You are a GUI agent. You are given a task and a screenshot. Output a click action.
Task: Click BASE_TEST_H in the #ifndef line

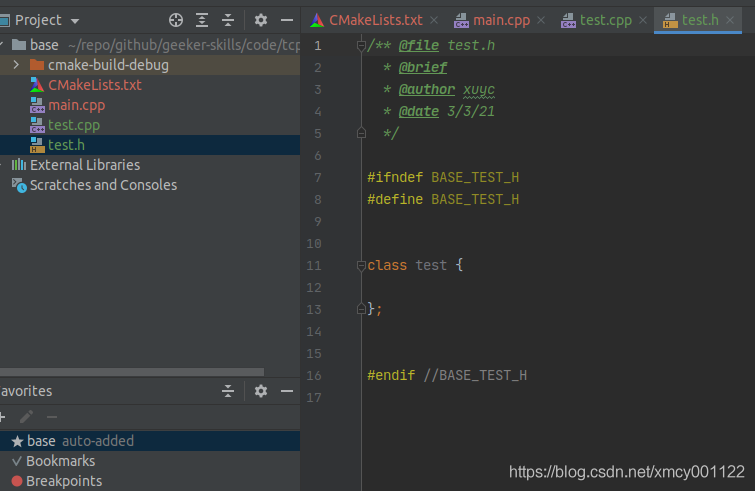click(x=475, y=178)
